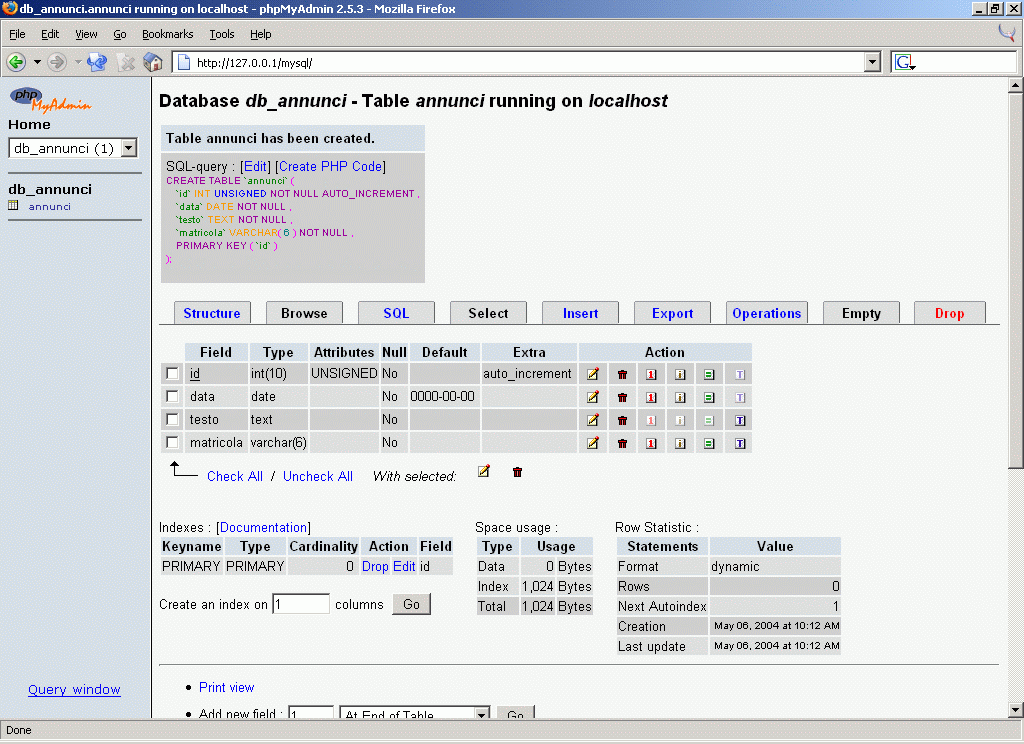
Task: Select the testo field checkbox
Action: pos(173,420)
